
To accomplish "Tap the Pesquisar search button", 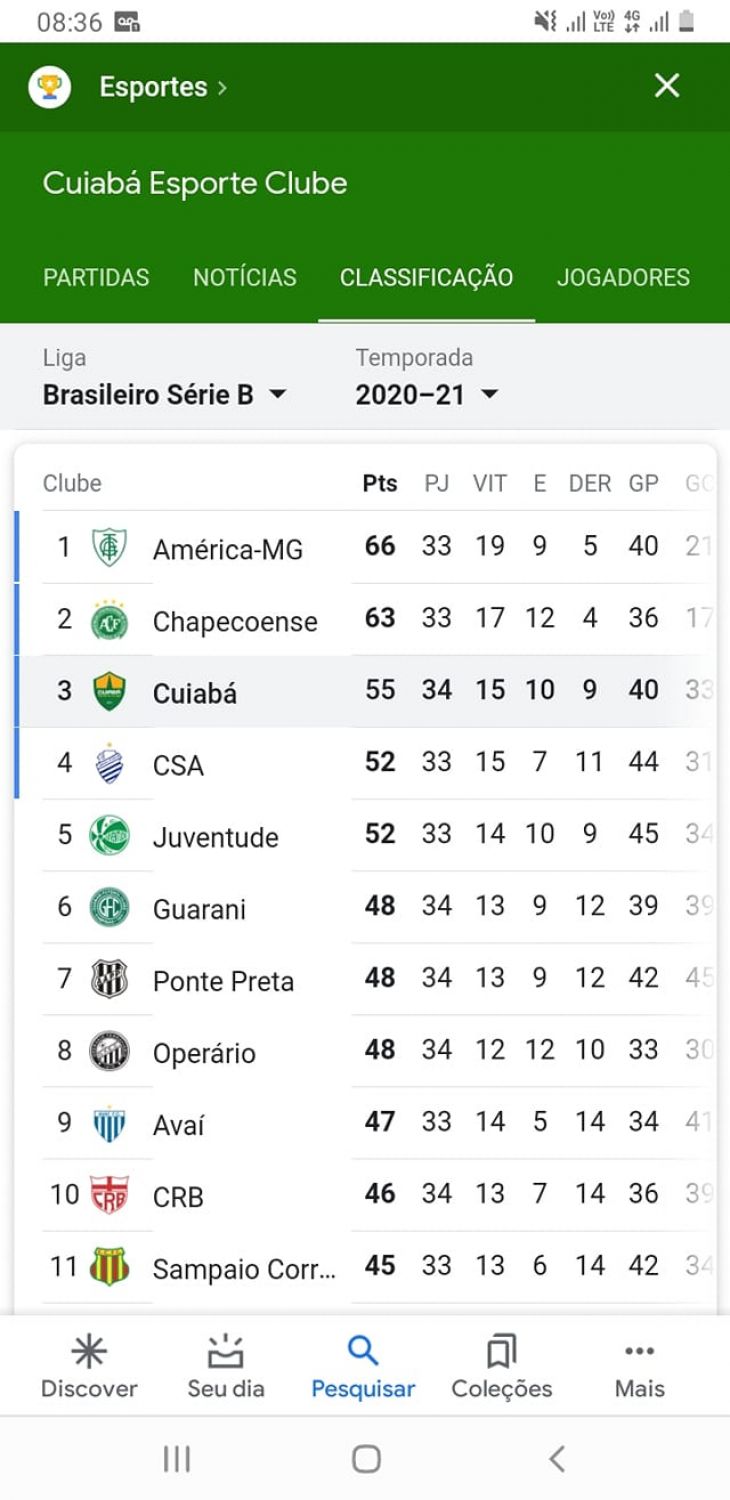I will (363, 1368).
